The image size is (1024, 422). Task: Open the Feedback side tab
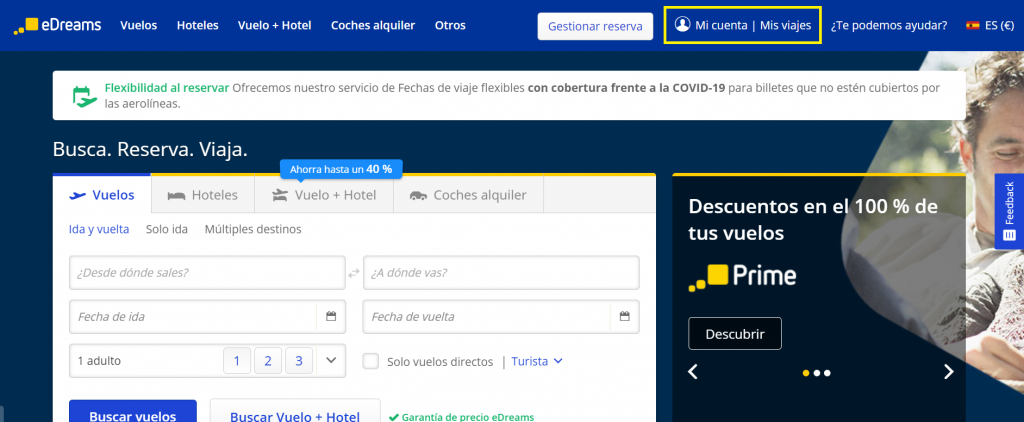(x=1009, y=210)
